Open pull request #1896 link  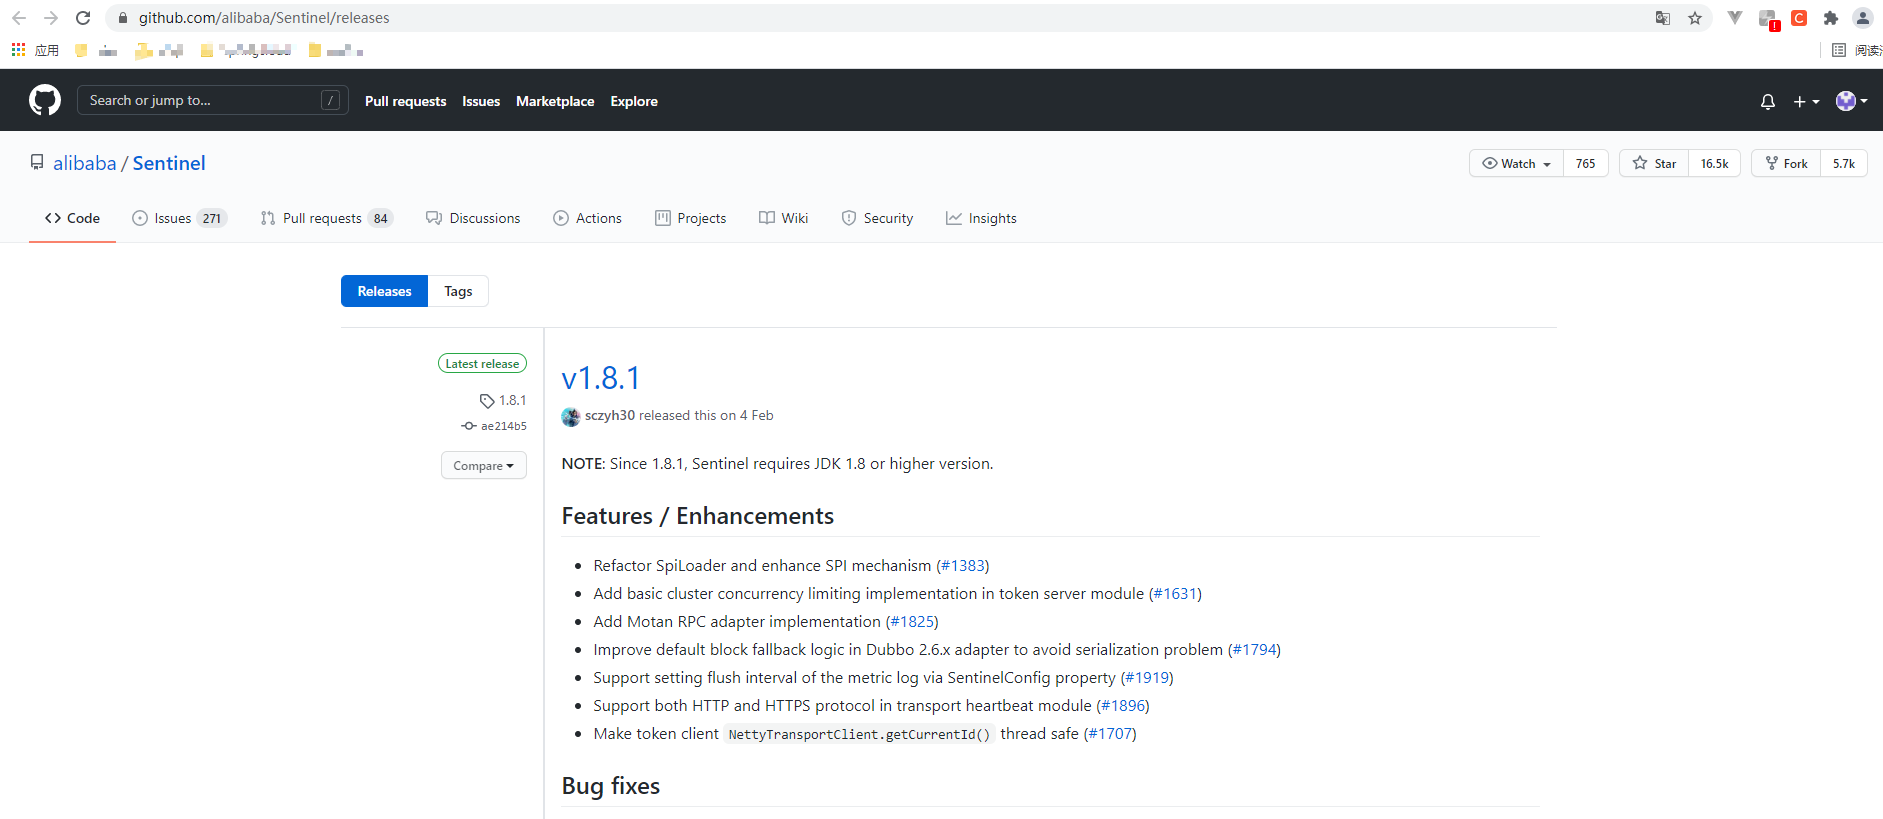click(1123, 706)
